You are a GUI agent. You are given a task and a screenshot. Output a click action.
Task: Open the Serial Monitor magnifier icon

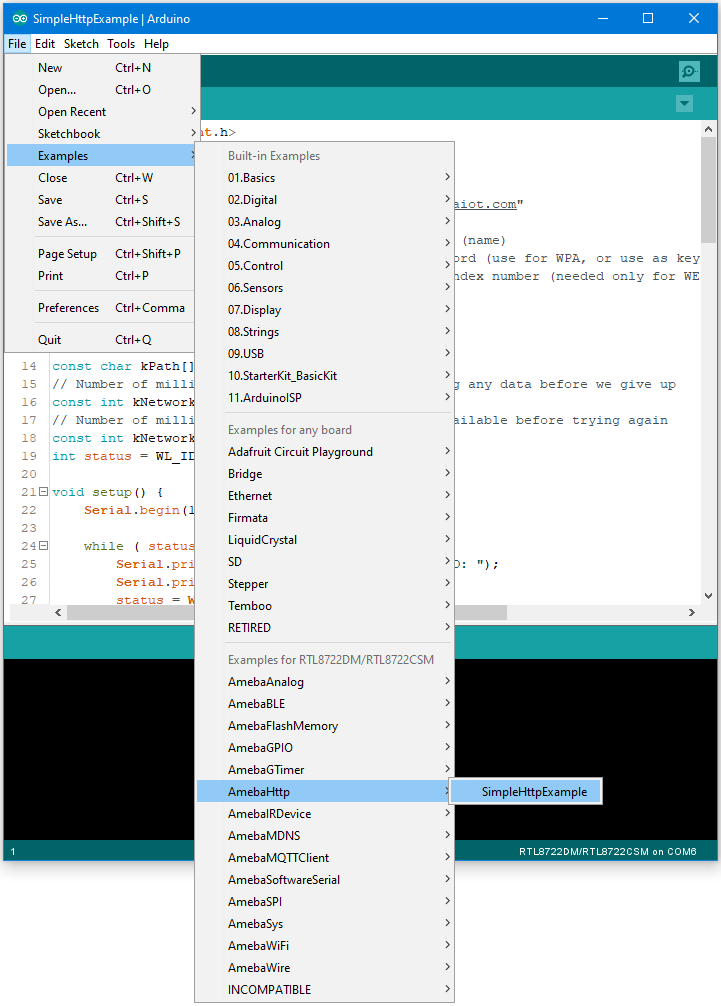coord(689,71)
